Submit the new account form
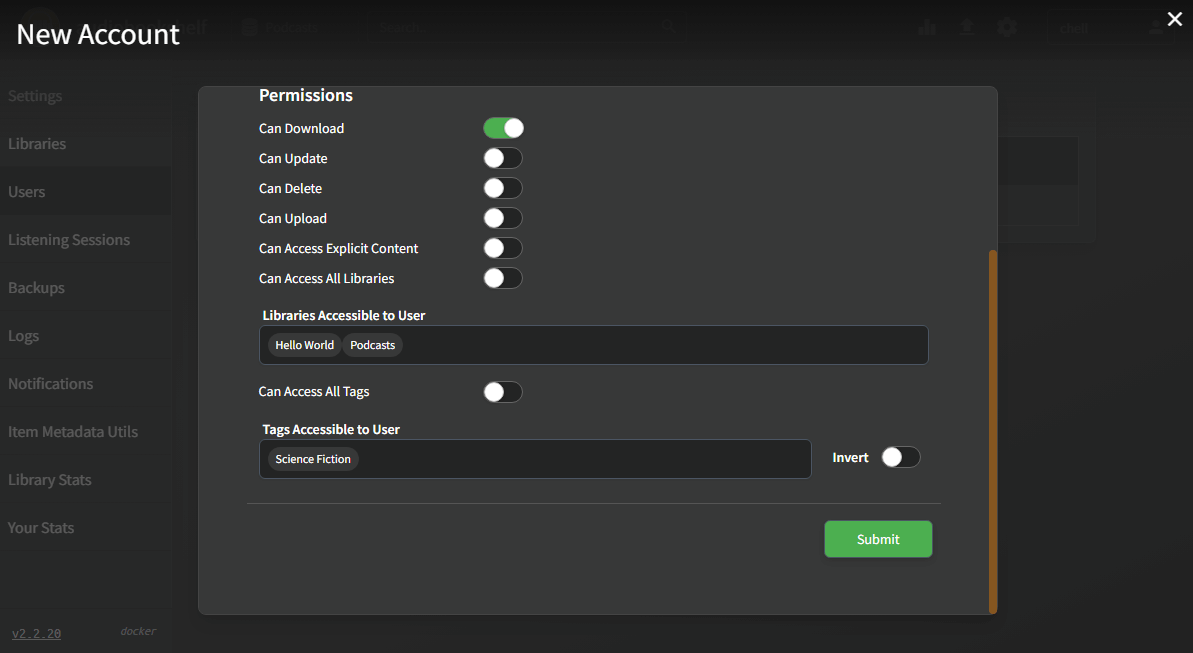 click(x=878, y=539)
